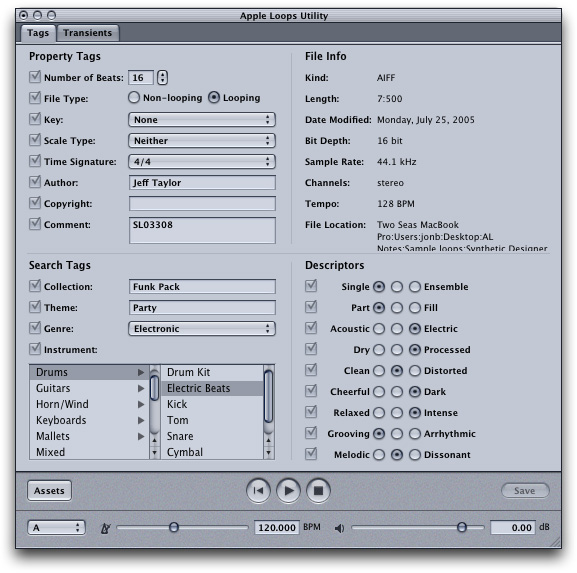Toggle the Genre checkbox

click(35, 328)
